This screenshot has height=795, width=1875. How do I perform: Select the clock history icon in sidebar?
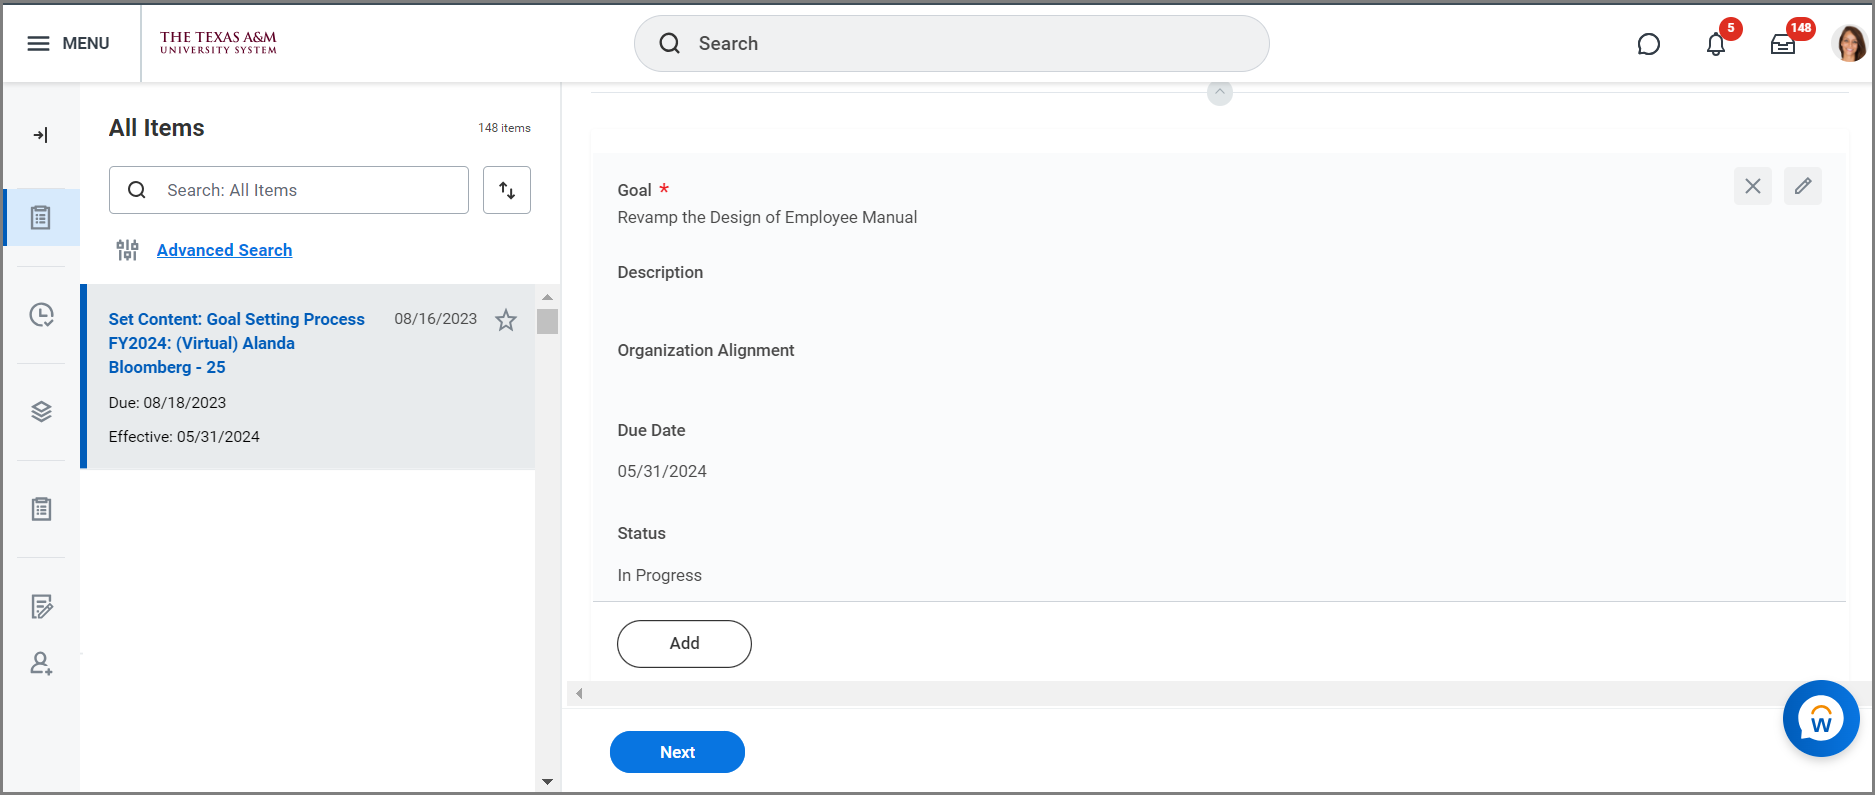tap(41, 315)
